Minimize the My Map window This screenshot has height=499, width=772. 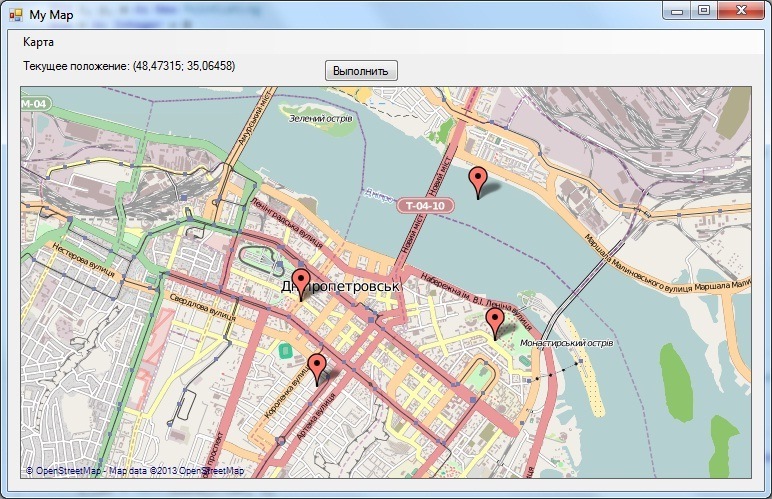pos(677,10)
